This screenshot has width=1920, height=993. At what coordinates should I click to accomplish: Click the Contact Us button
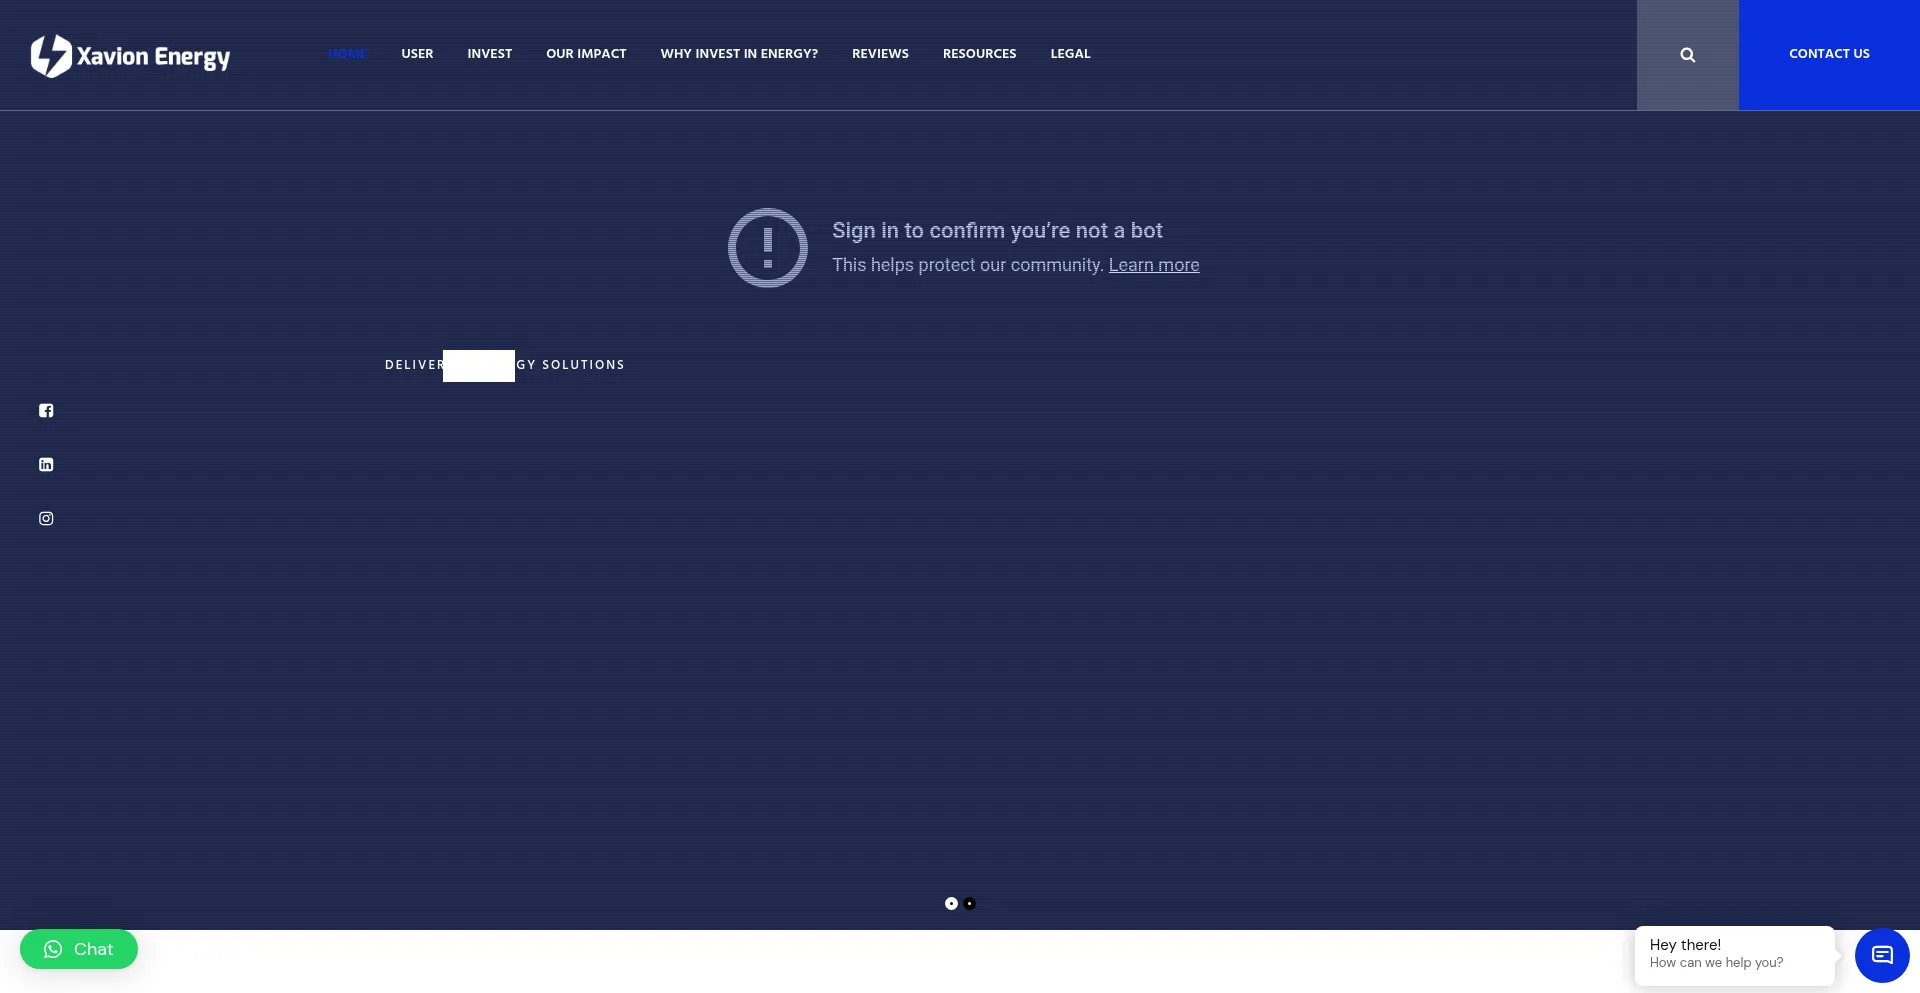[1829, 54]
